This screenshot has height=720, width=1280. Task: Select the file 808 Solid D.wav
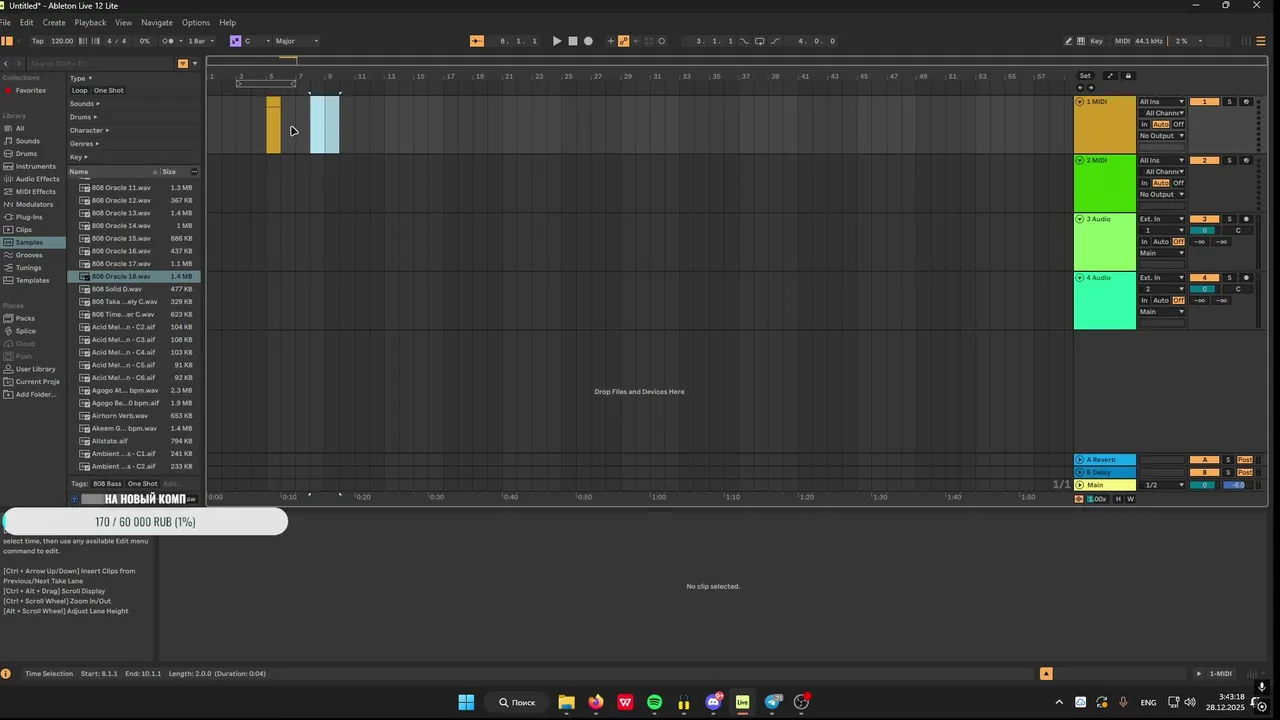[x=116, y=289]
